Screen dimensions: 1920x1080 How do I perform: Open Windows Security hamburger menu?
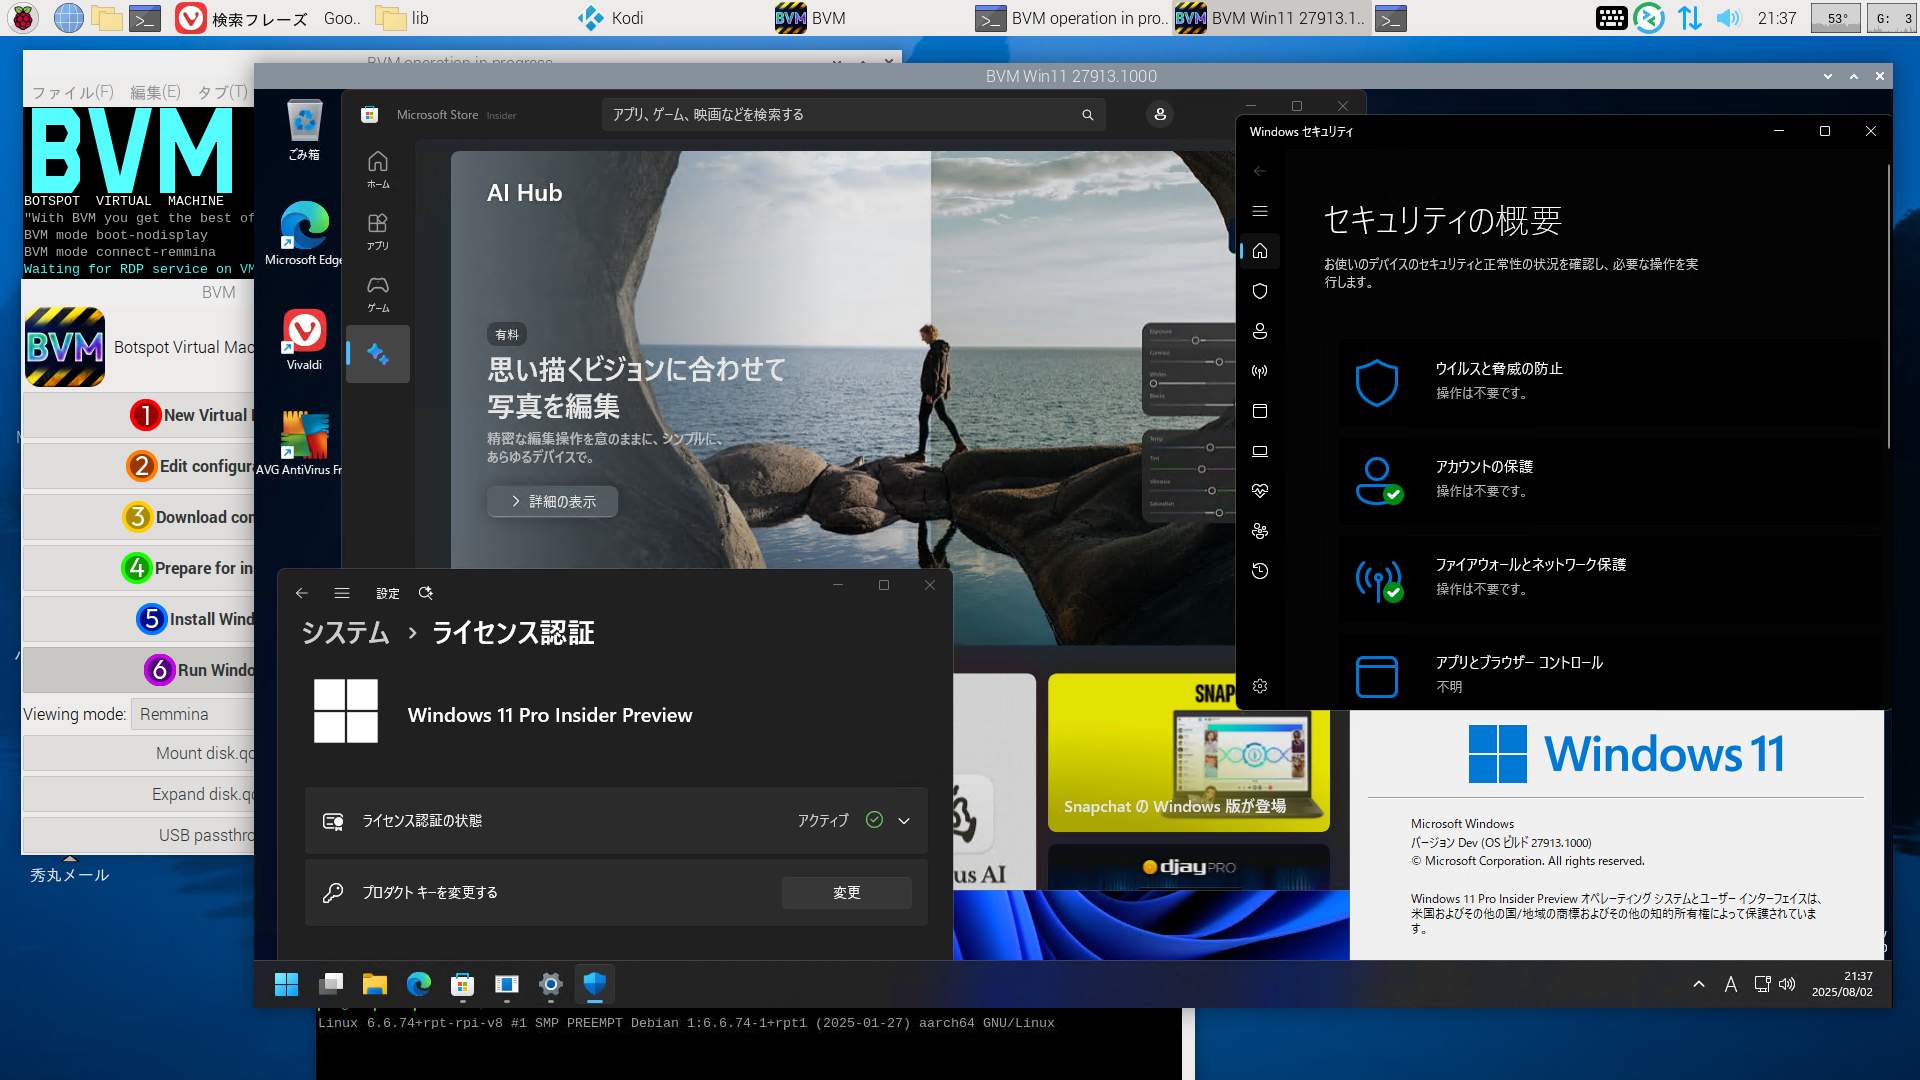pyautogui.click(x=1260, y=211)
